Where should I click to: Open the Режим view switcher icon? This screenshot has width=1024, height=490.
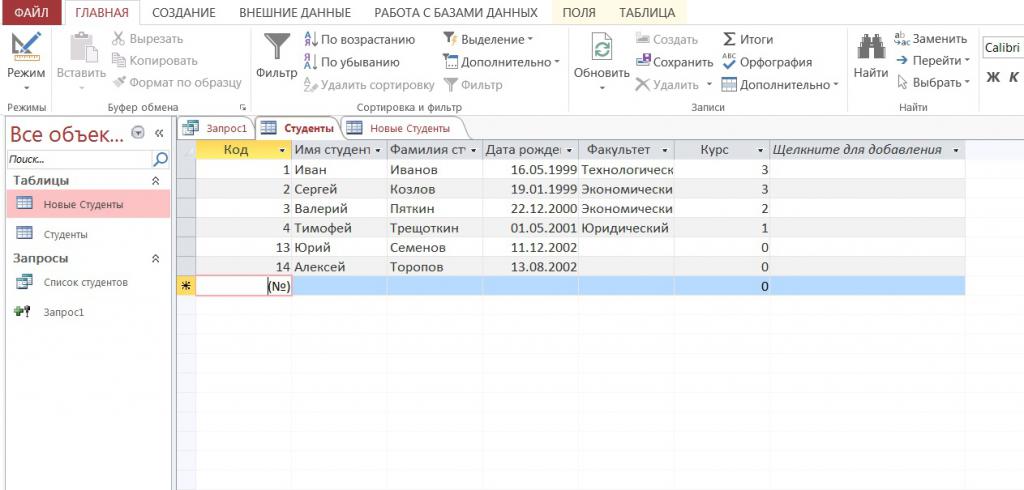pyautogui.click(x=26, y=47)
